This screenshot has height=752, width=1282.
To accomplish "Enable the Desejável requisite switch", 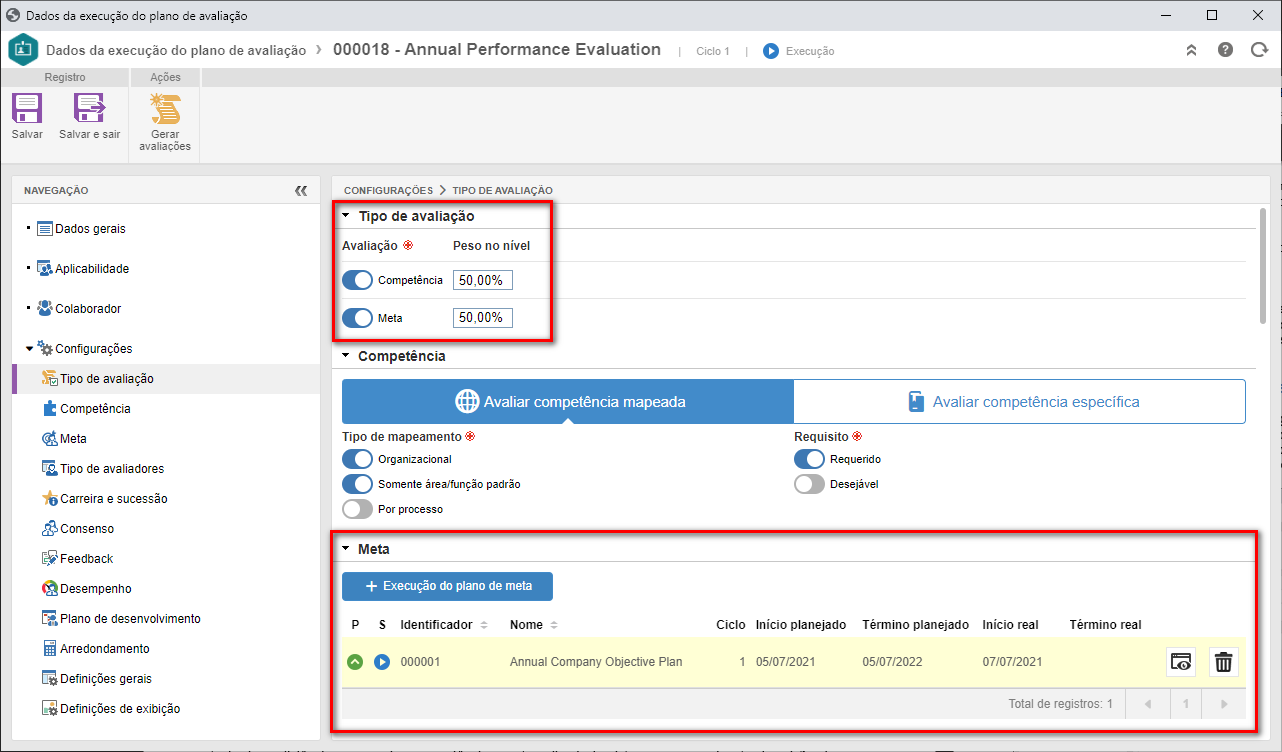I will [x=809, y=484].
